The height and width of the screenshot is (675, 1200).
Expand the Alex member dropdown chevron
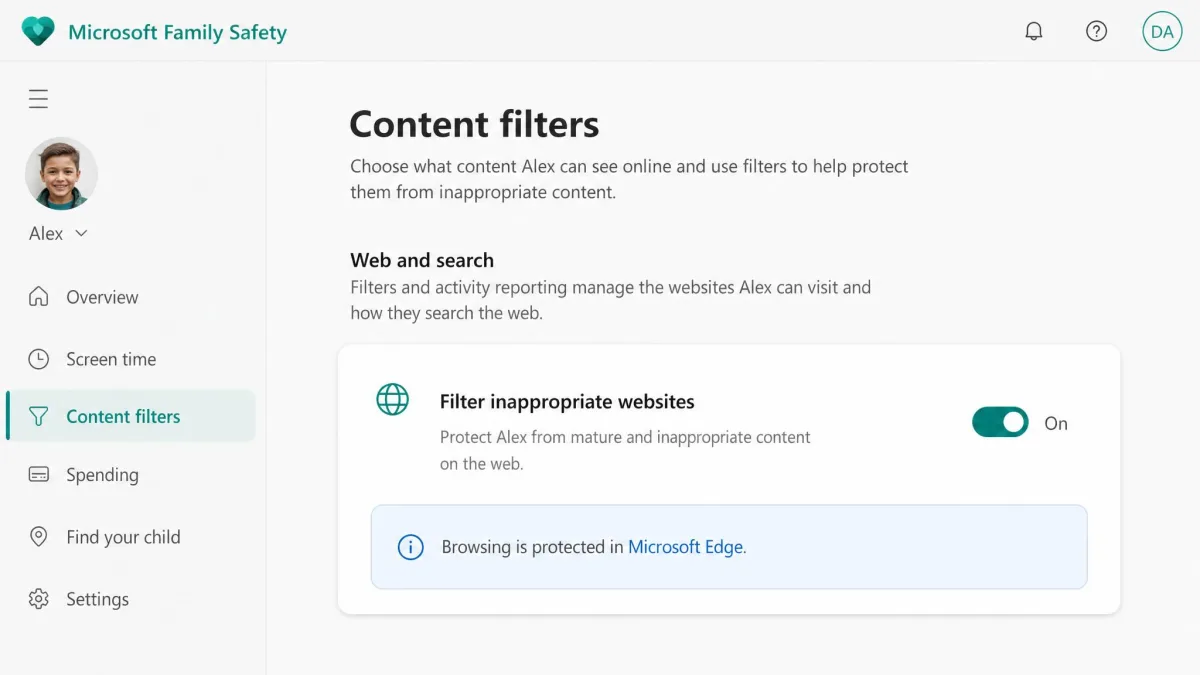[x=82, y=233]
